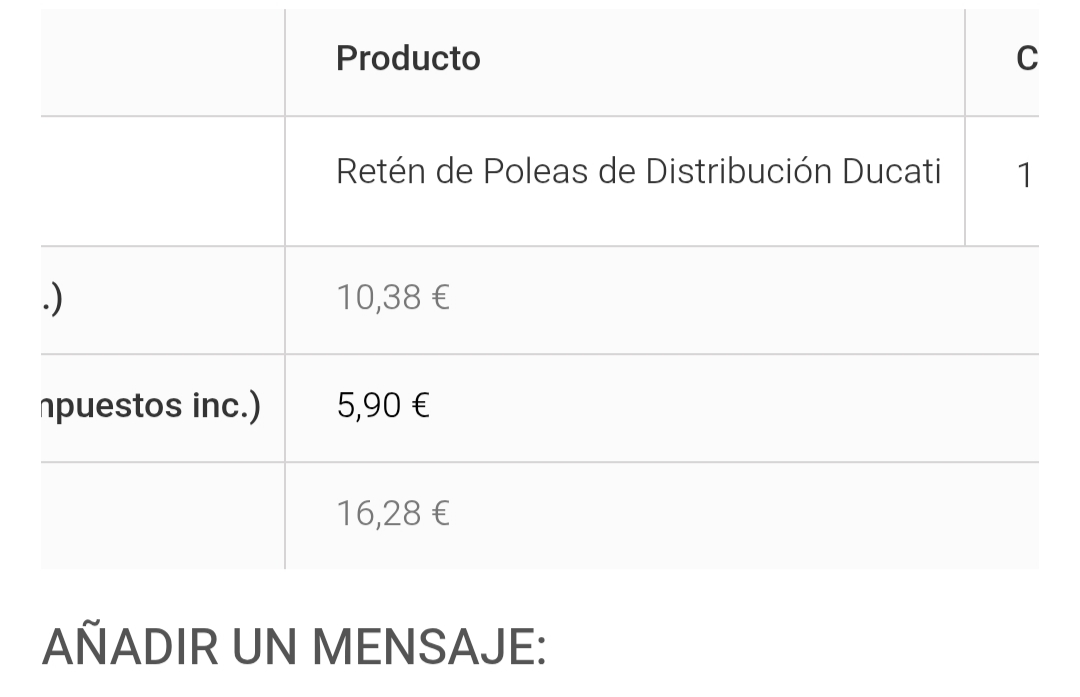The height and width of the screenshot is (697, 1080).
Task: Click the euro sign after 5,90
Action: pyautogui.click(x=421, y=405)
